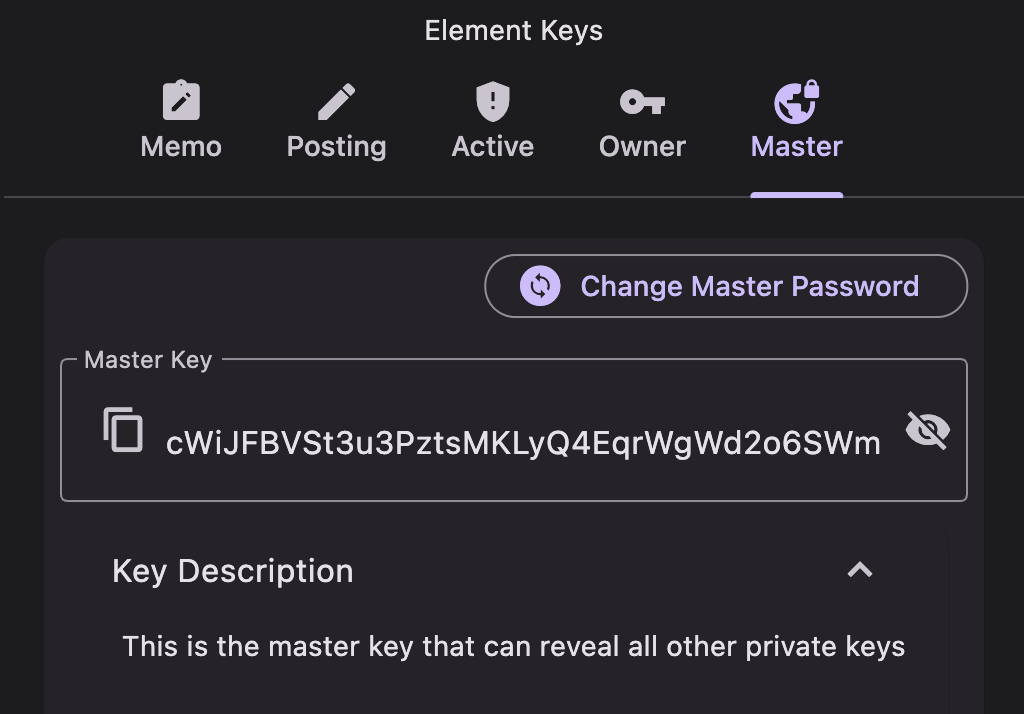This screenshot has width=1024, height=714.
Task: Copy the master key to clipboard
Action: click(x=124, y=430)
